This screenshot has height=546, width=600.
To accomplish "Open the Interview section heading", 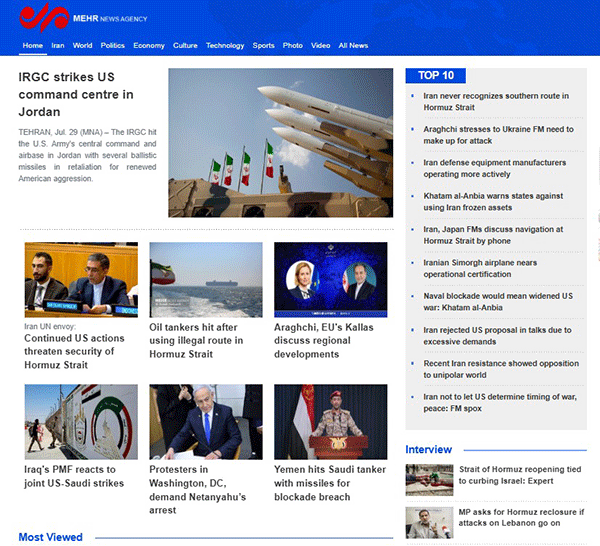I will pos(429,449).
